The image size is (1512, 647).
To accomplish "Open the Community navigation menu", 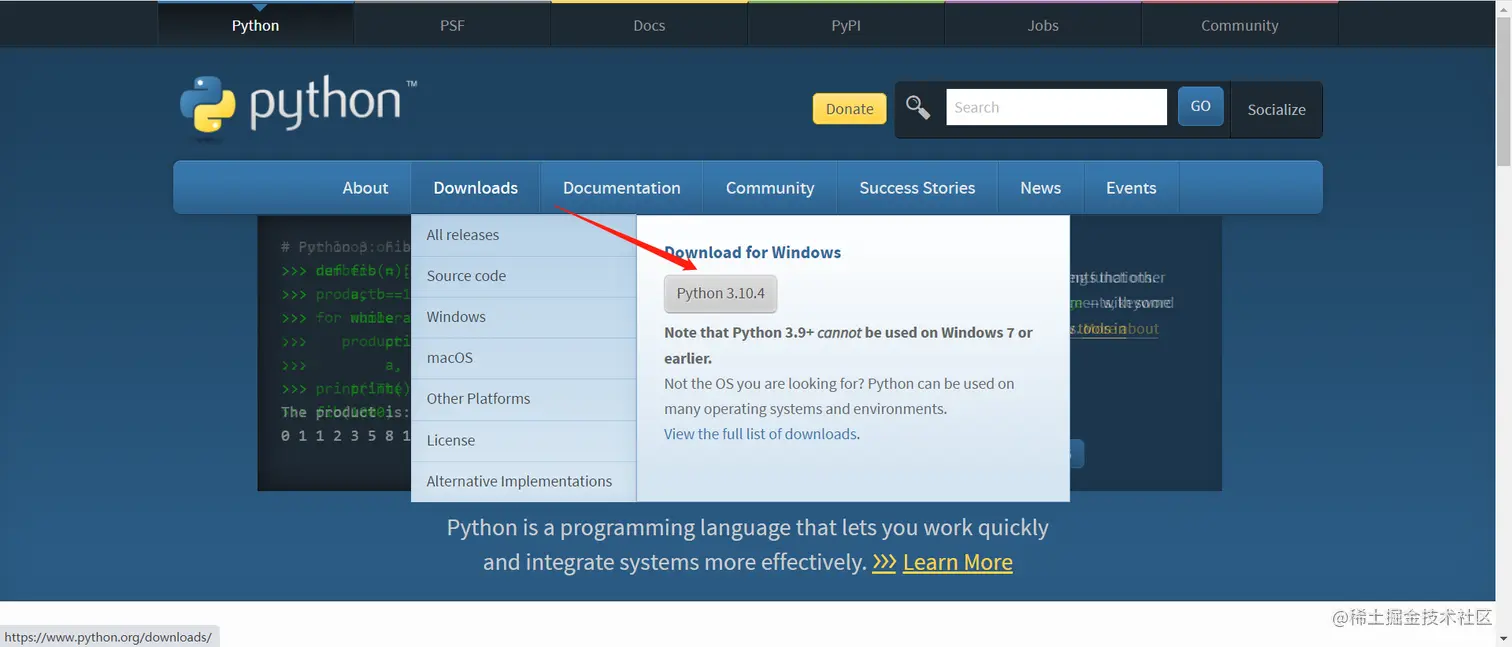I will 770,188.
